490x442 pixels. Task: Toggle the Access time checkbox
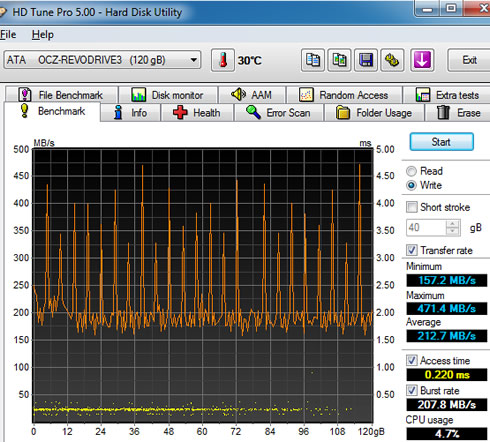tap(412, 360)
